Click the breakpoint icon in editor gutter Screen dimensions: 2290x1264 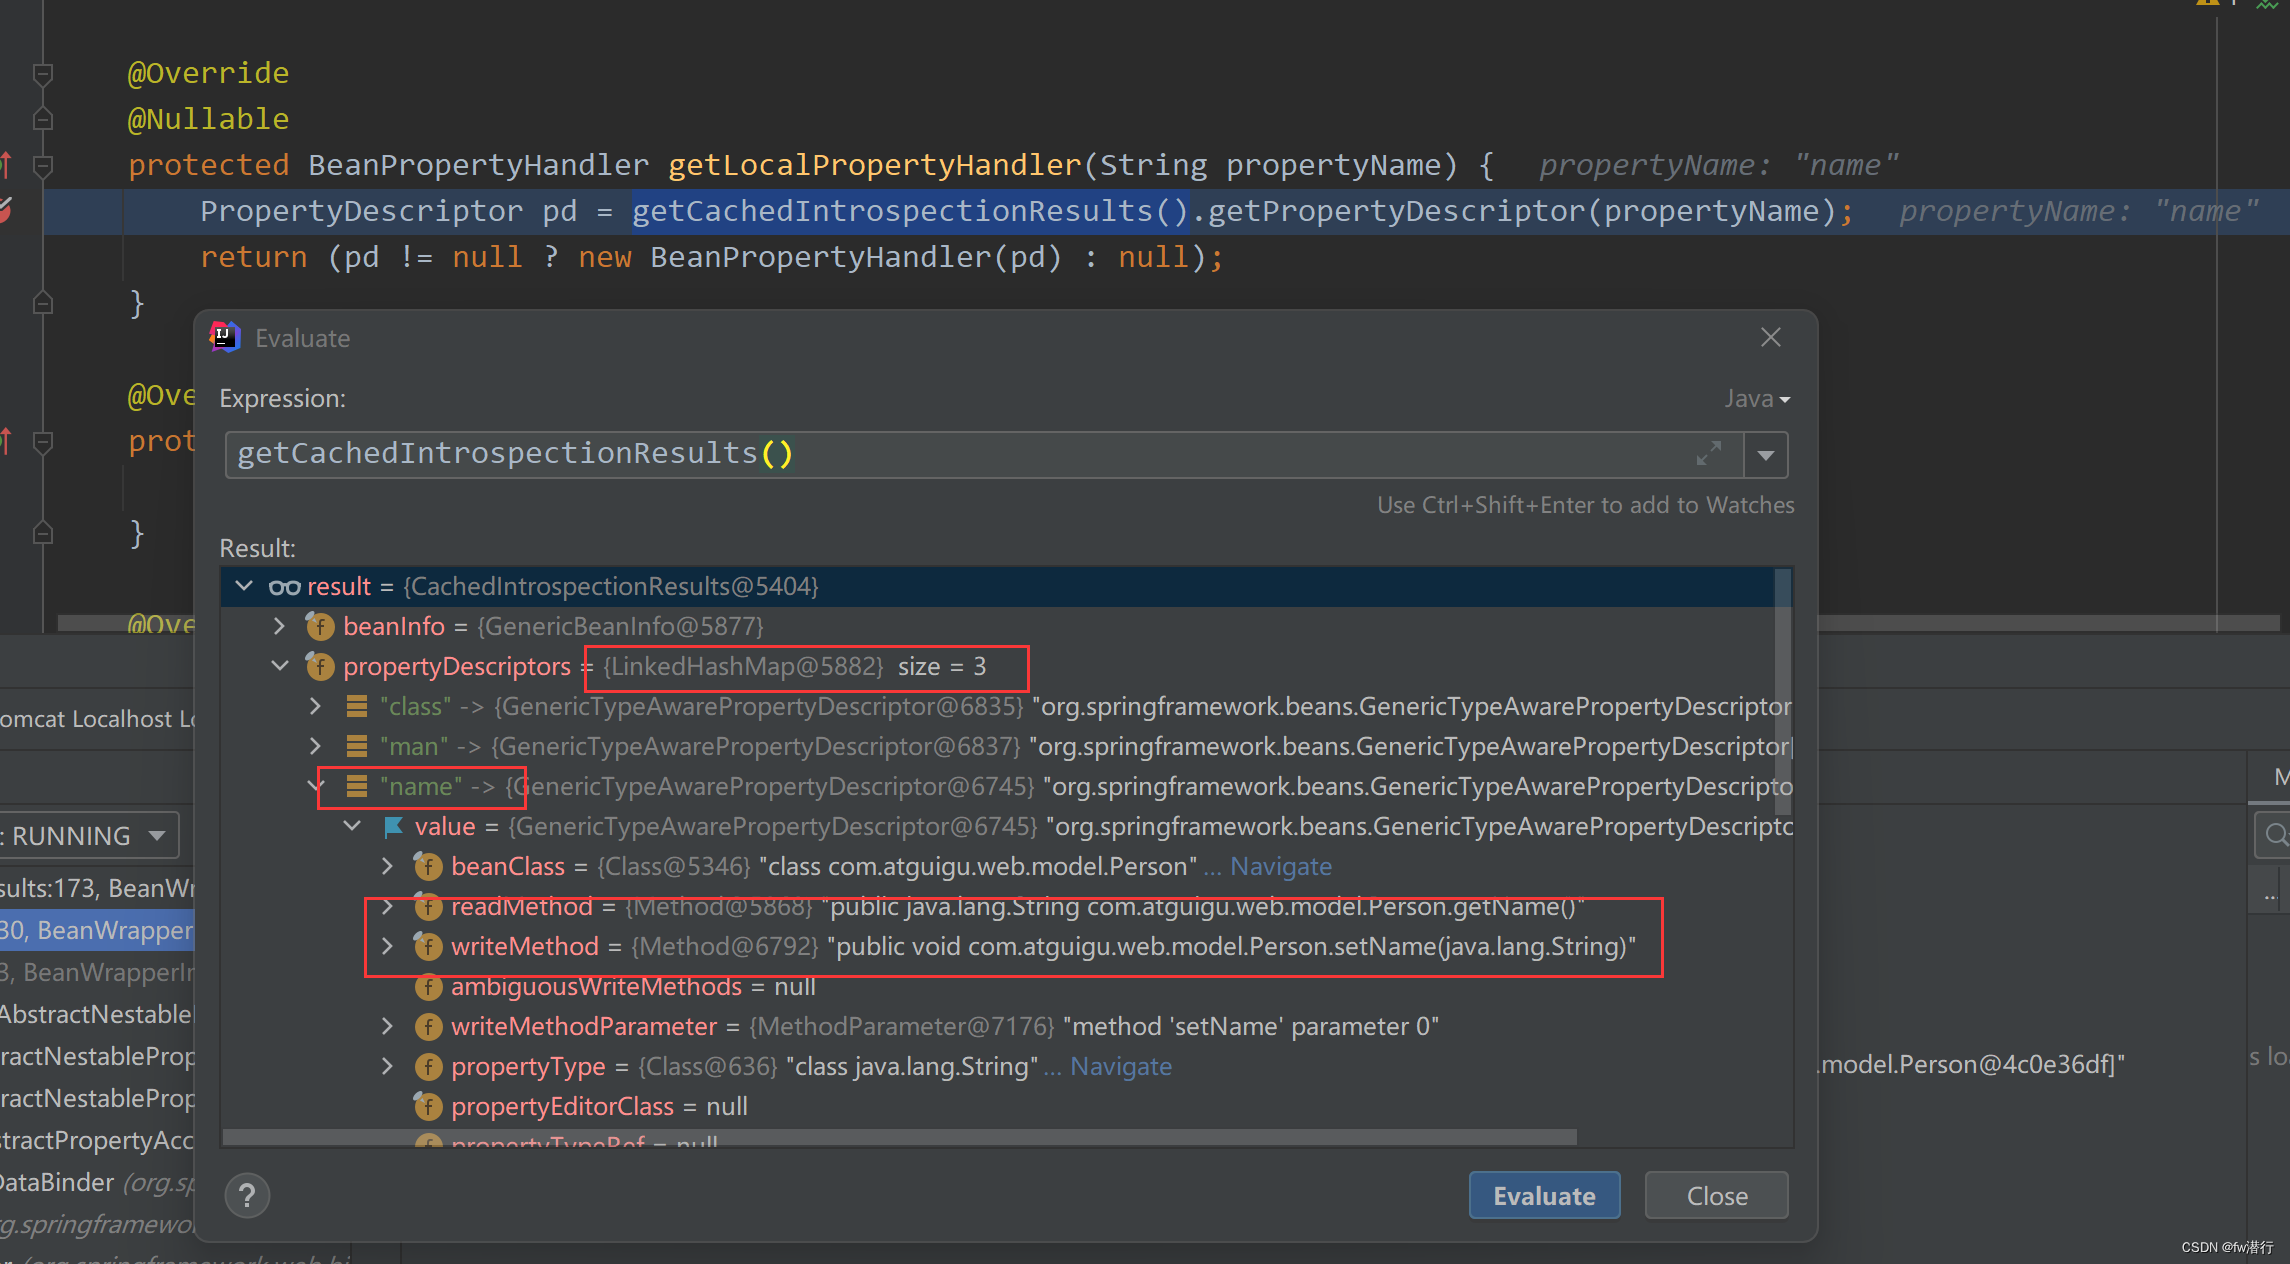pos(6,210)
